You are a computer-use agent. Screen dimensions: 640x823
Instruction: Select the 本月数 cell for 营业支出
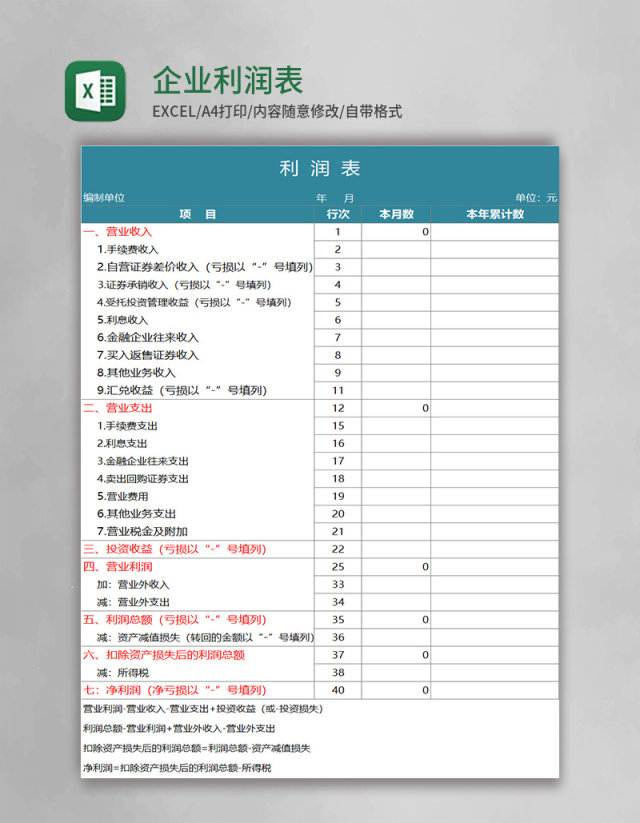coord(396,408)
